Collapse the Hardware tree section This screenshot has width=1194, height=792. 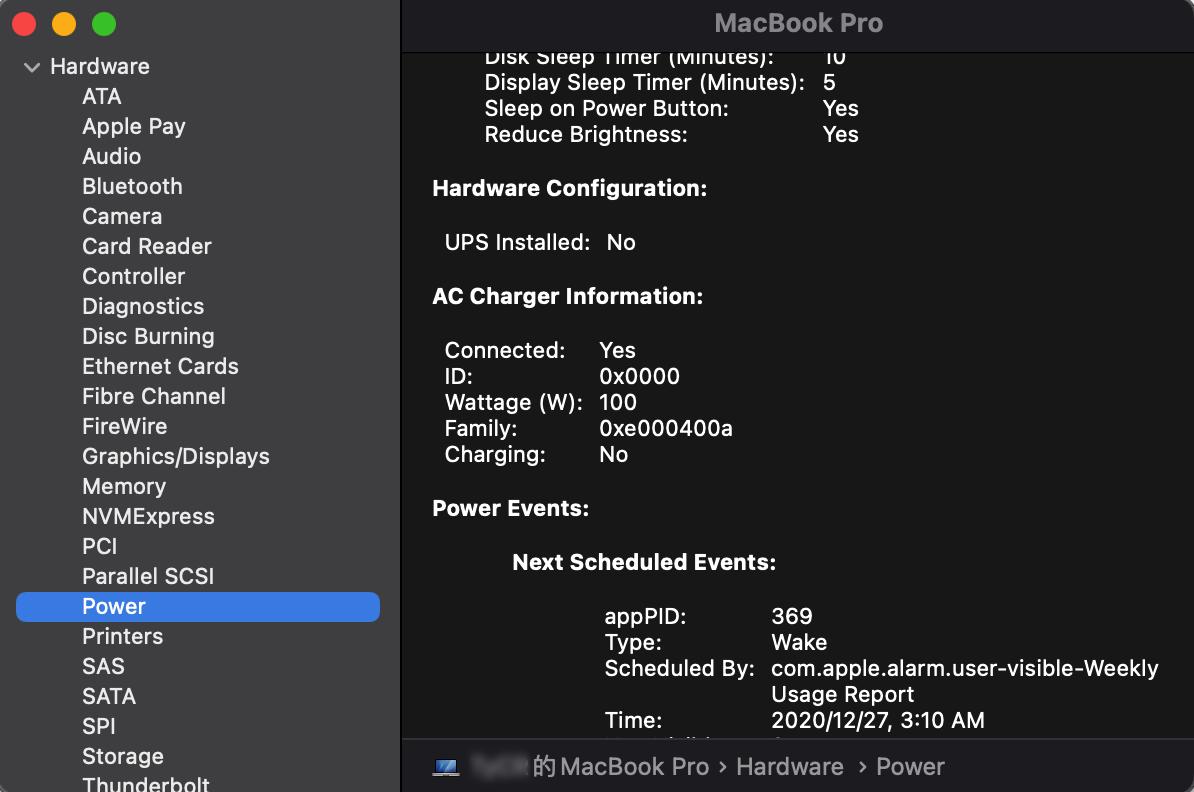pos(32,67)
